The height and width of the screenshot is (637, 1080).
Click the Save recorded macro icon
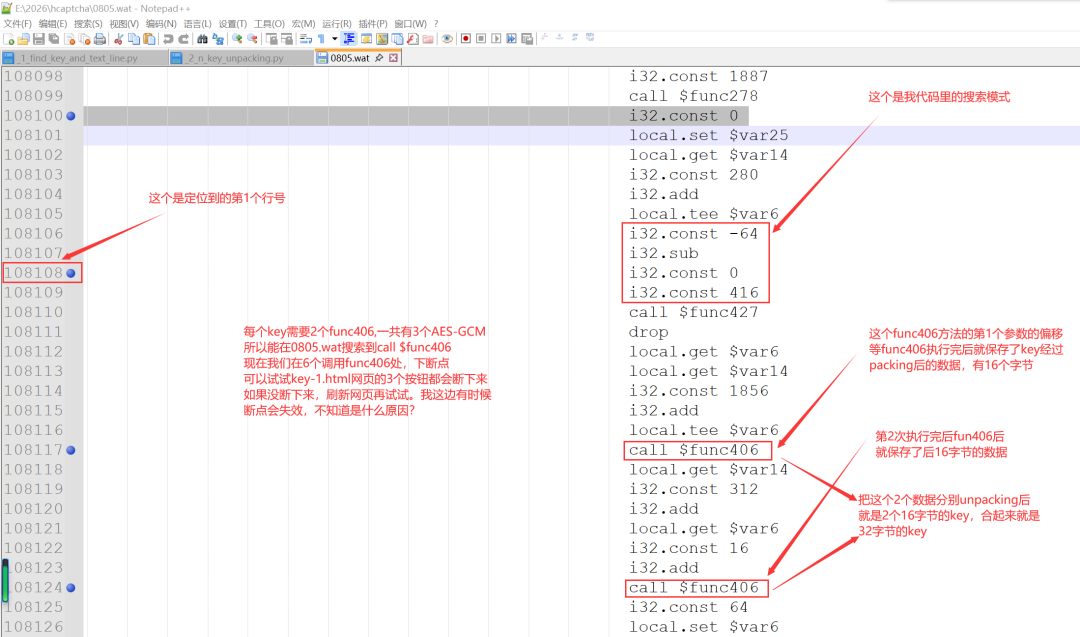tap(527, 39)
